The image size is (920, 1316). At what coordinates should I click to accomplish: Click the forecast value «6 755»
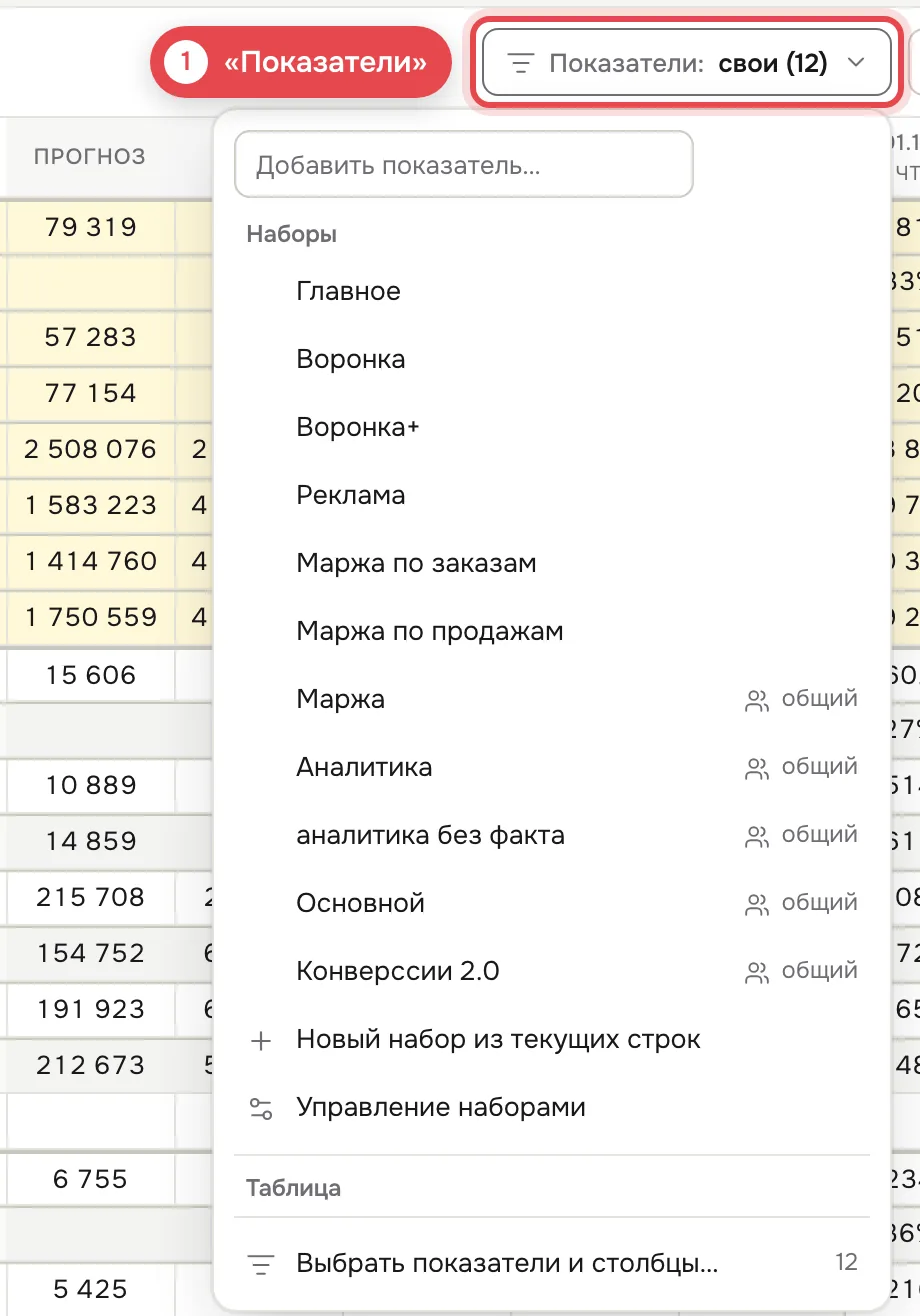[x=91, y=1179]
